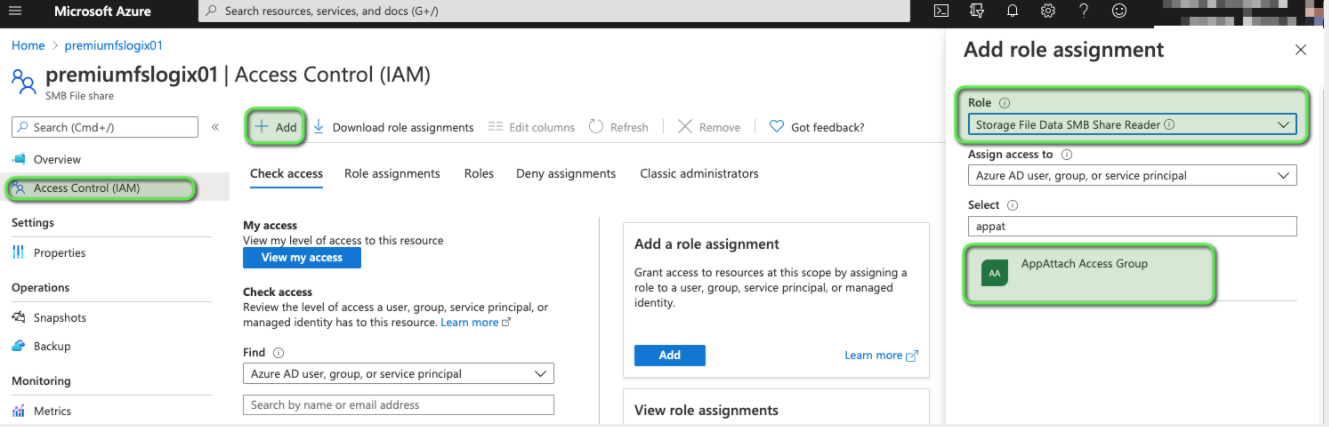Select AppAttach Access Group result
The height and width of the screenshot is (427, 1329).
[x=1089, y=273]
